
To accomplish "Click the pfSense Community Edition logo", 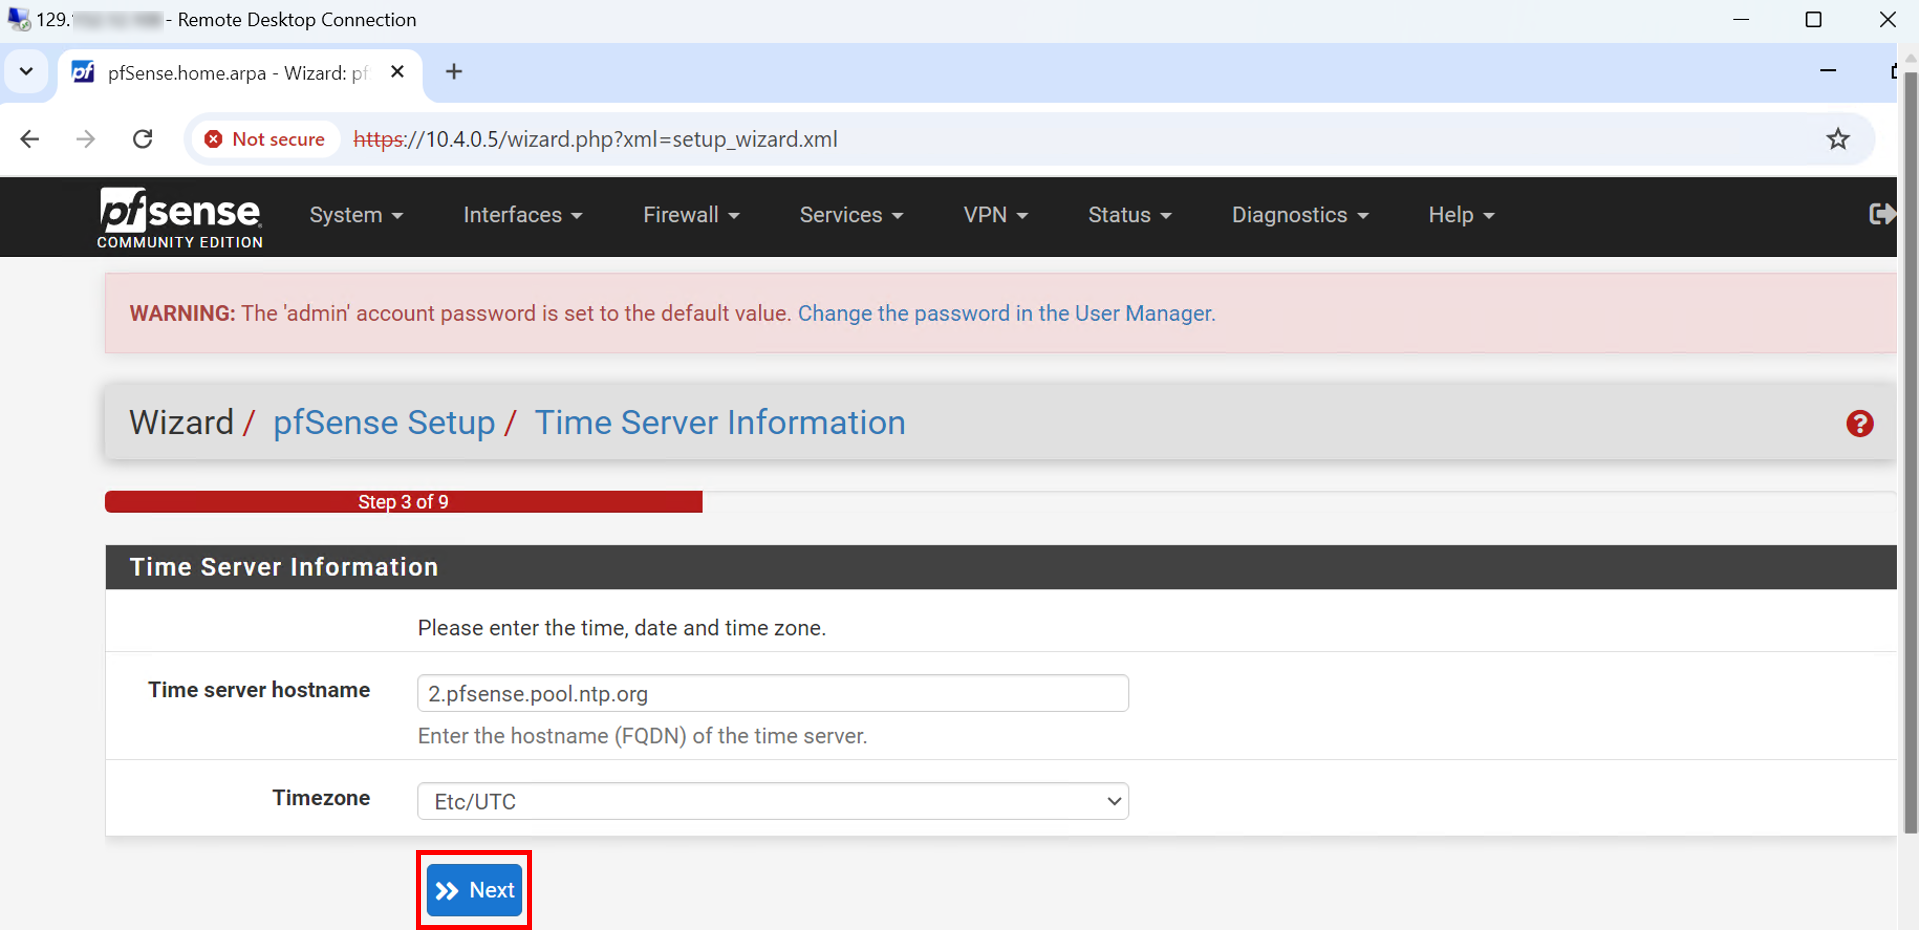I will pos(180,217).
